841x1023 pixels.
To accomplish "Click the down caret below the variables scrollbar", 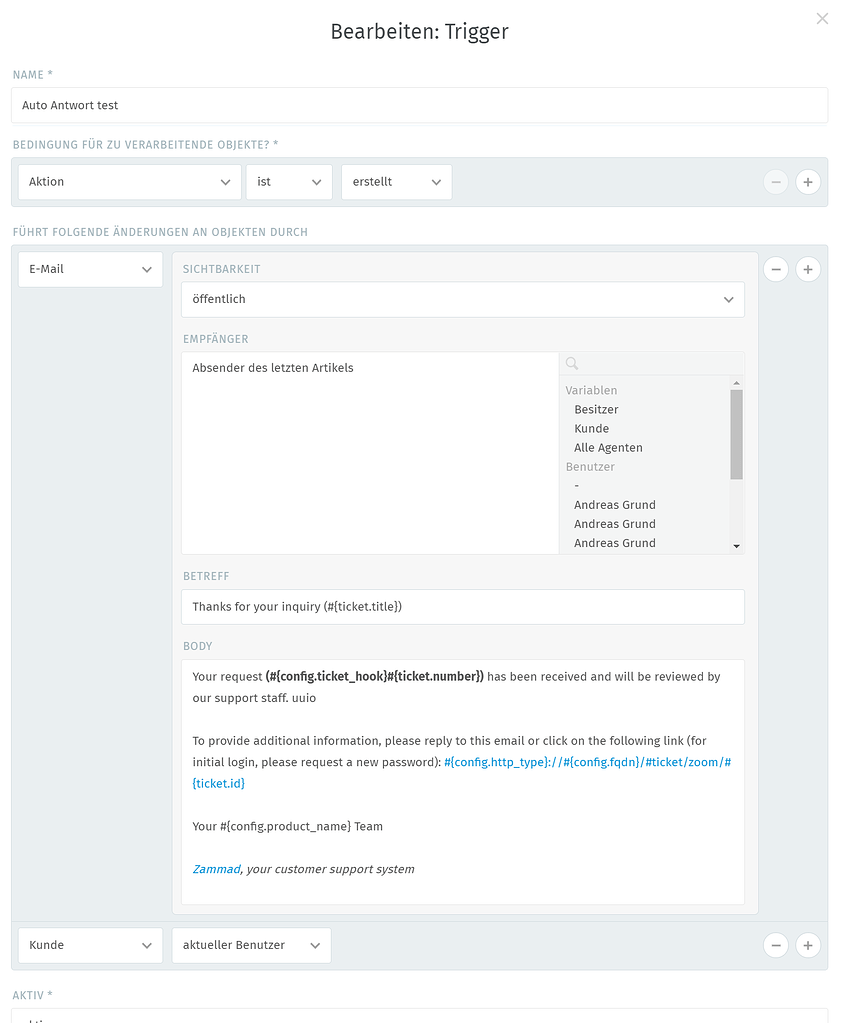I will 736,545.
